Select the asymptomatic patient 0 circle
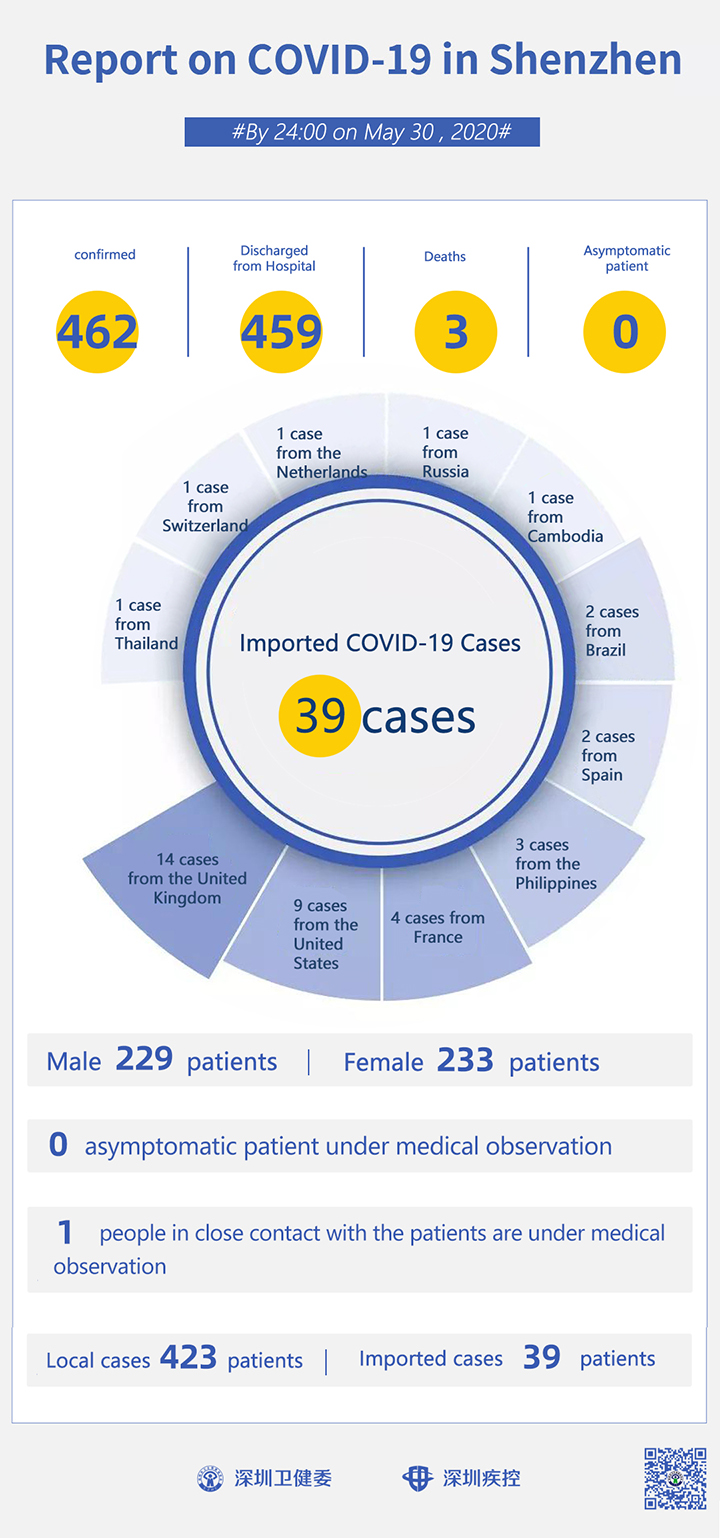The height and width of the screenshot is (1538, 720). (624, 332)
